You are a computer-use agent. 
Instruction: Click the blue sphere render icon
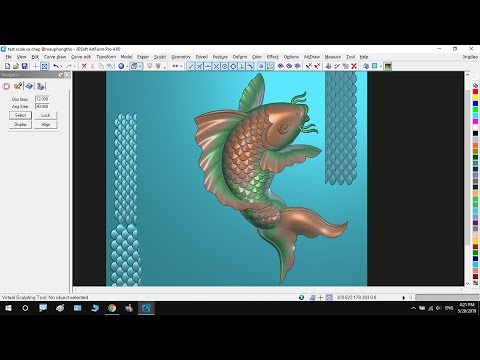coord(121,66)
